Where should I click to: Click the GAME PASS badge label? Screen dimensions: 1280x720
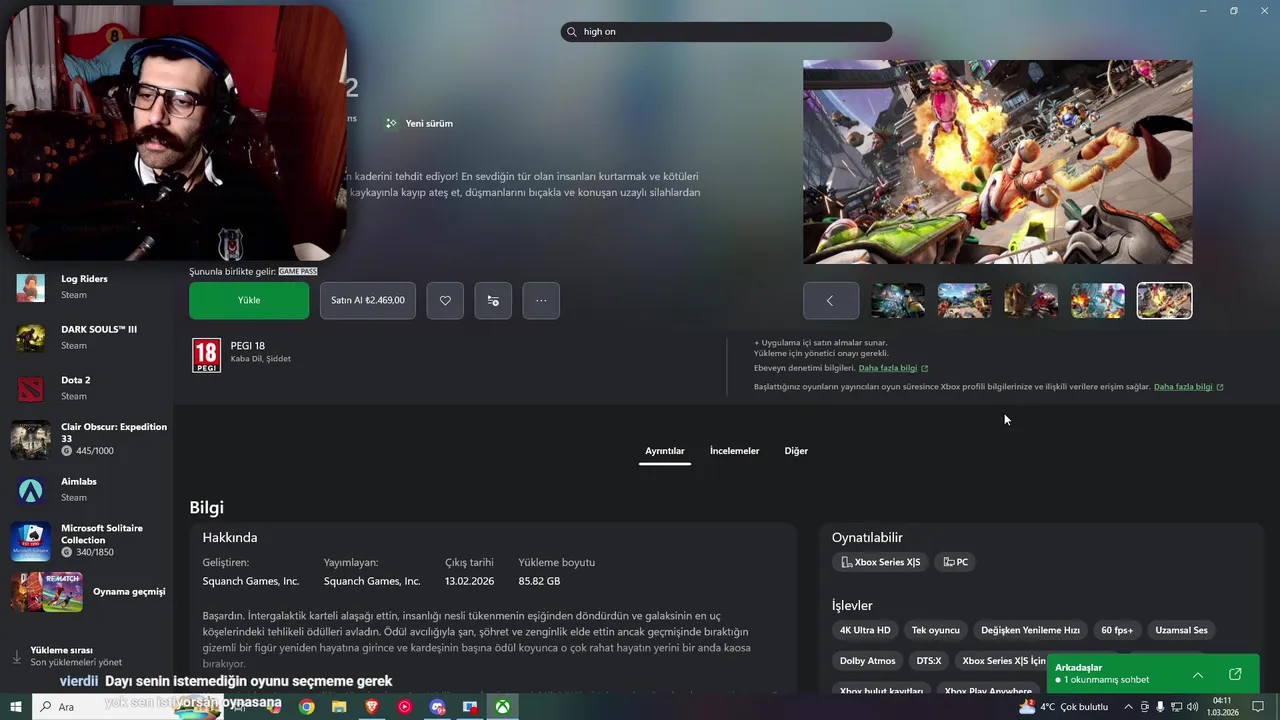pos(298,272)
